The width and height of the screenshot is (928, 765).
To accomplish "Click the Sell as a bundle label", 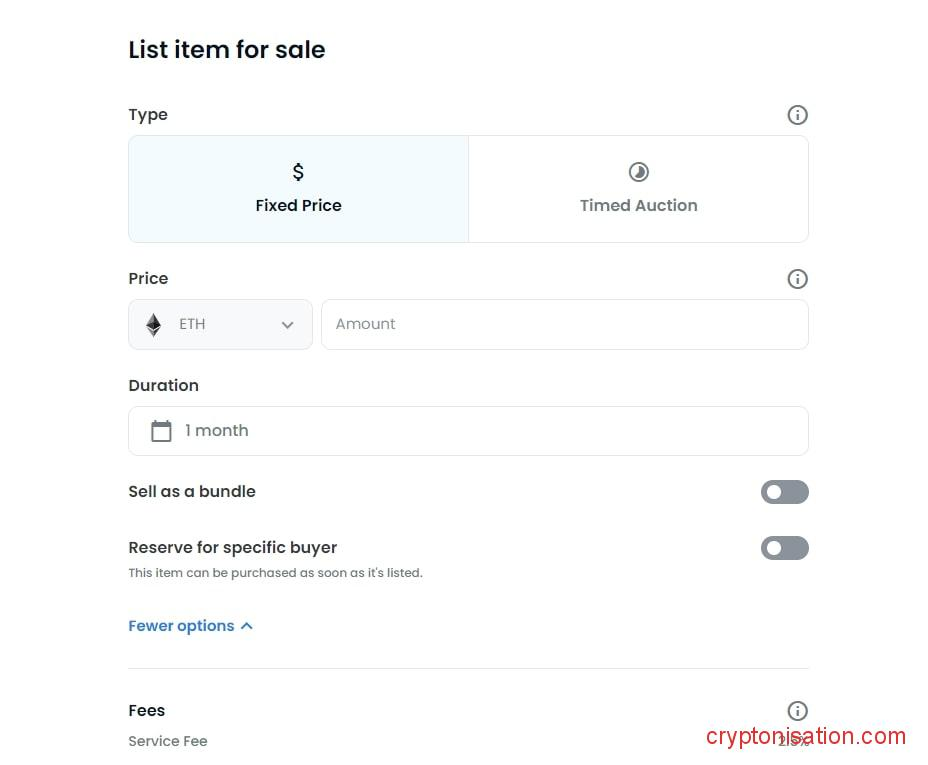I will [x=192, y=491].
